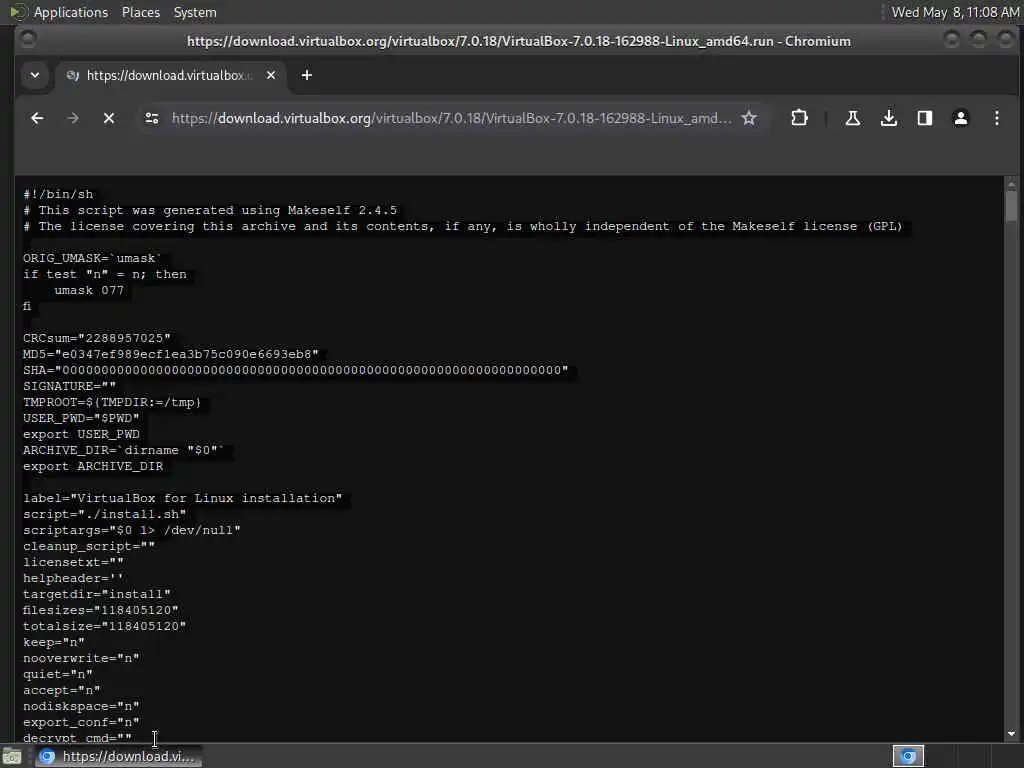Click the MD5 checksum line

(x=171, y=354)
